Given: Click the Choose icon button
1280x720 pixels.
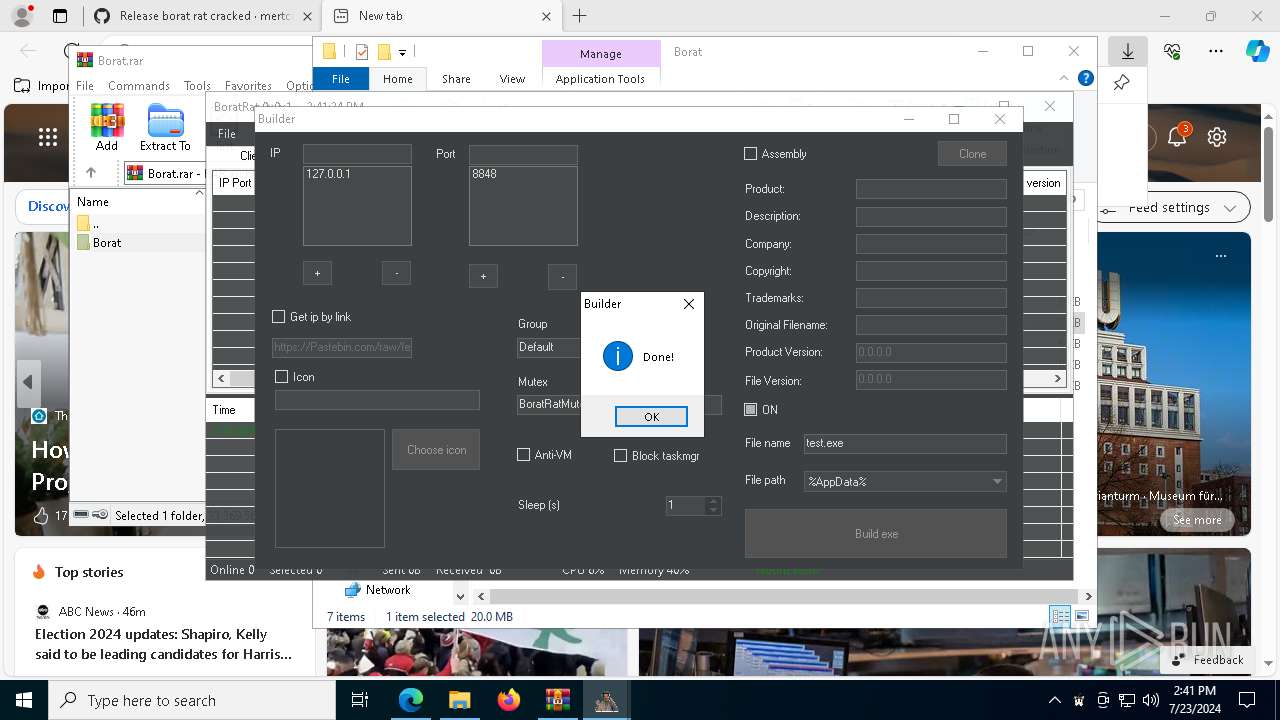Looking at the screenshot, I should pos(436,450).
